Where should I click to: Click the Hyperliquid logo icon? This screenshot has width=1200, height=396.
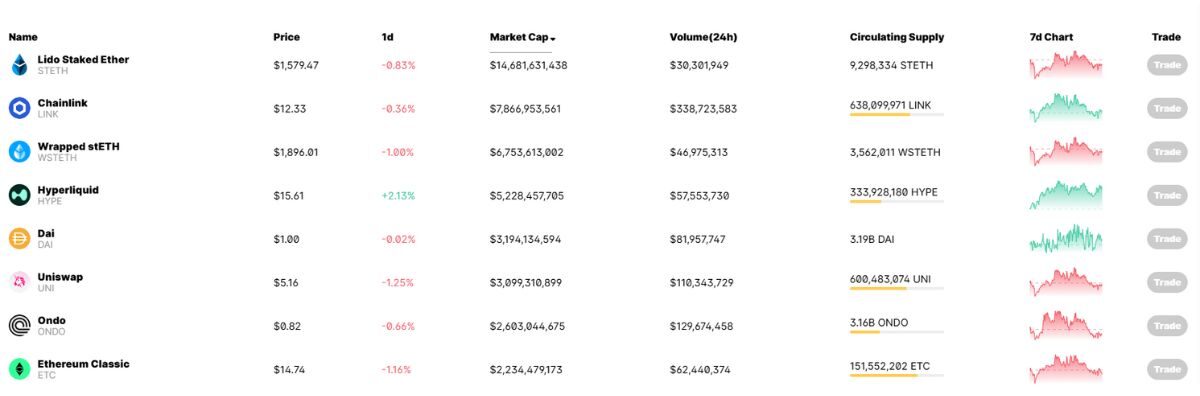click(x=19, y=195)
